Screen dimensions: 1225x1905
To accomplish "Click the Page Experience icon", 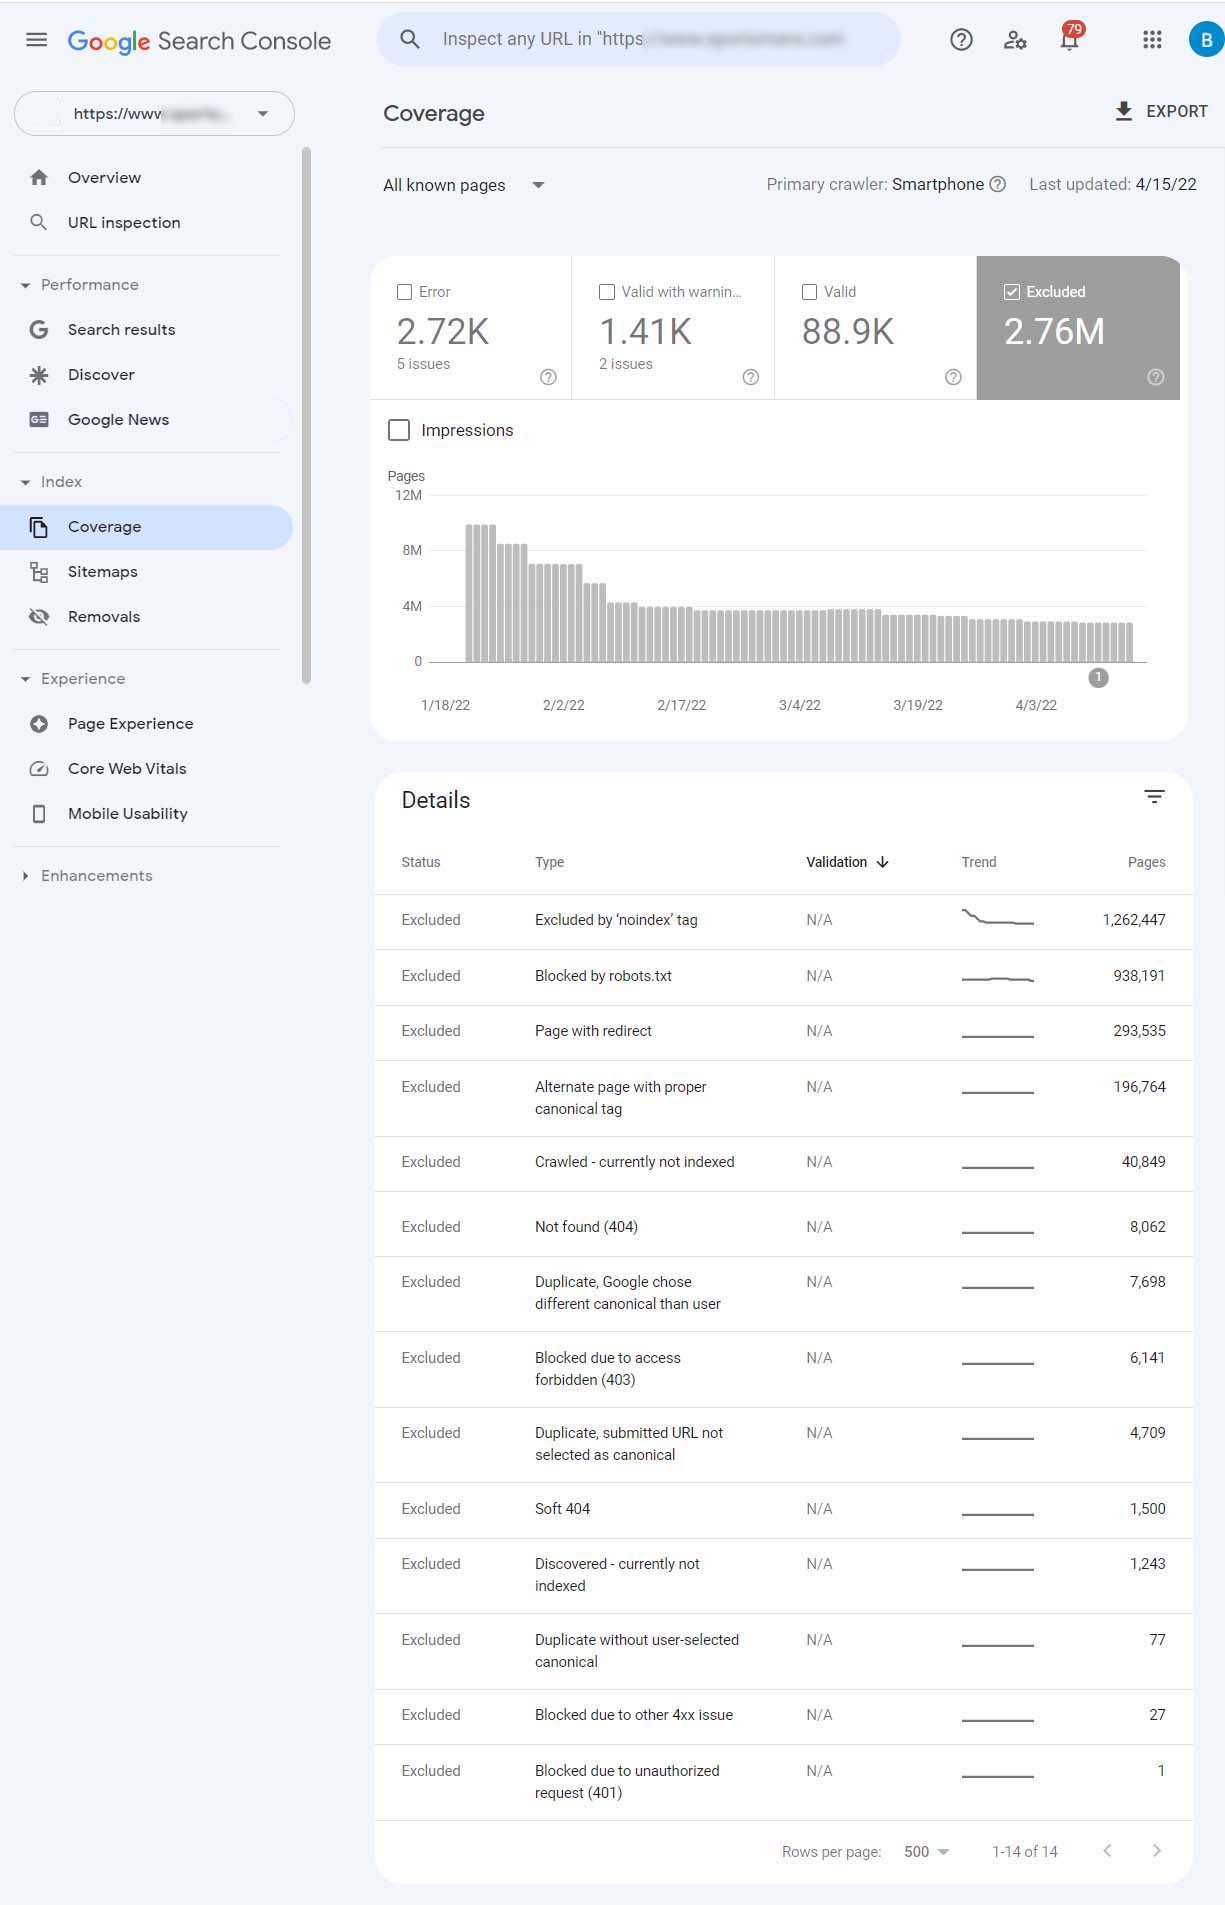I will (x=39, y=724).
